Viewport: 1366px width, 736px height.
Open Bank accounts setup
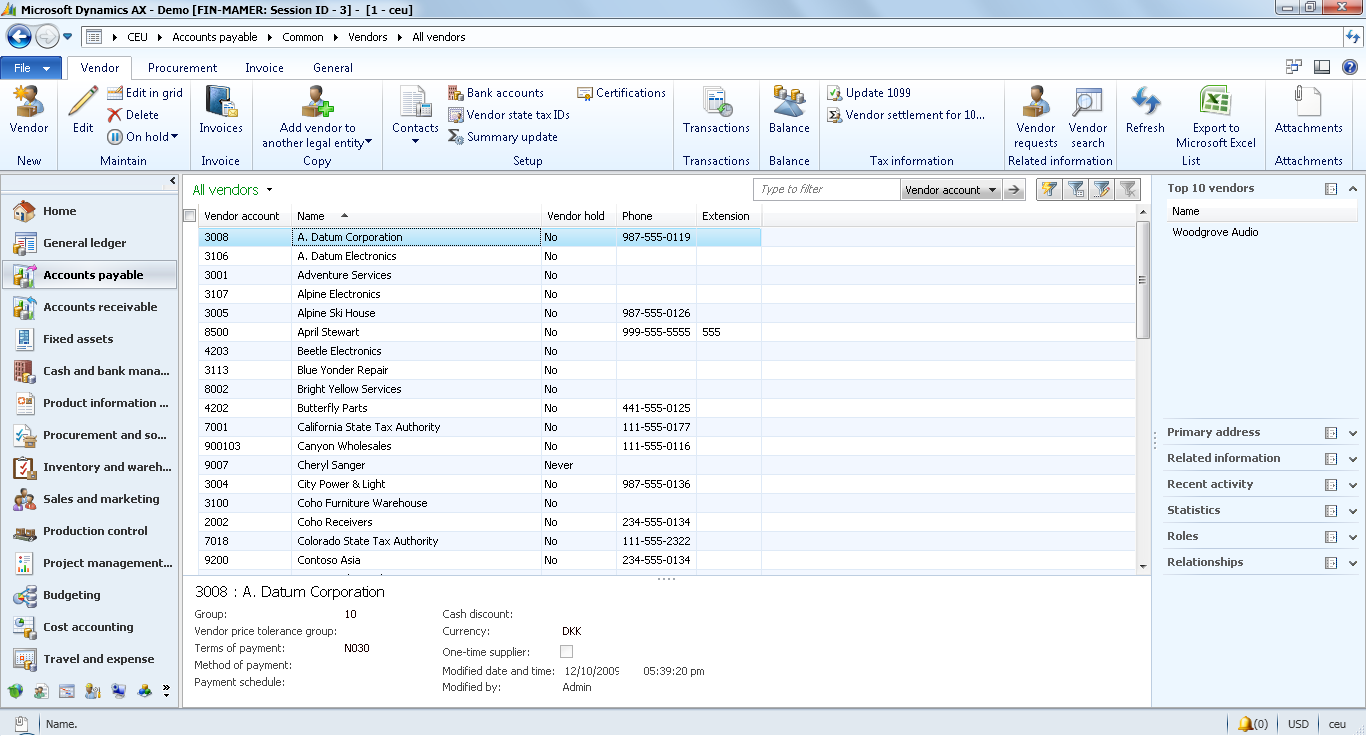496,93
